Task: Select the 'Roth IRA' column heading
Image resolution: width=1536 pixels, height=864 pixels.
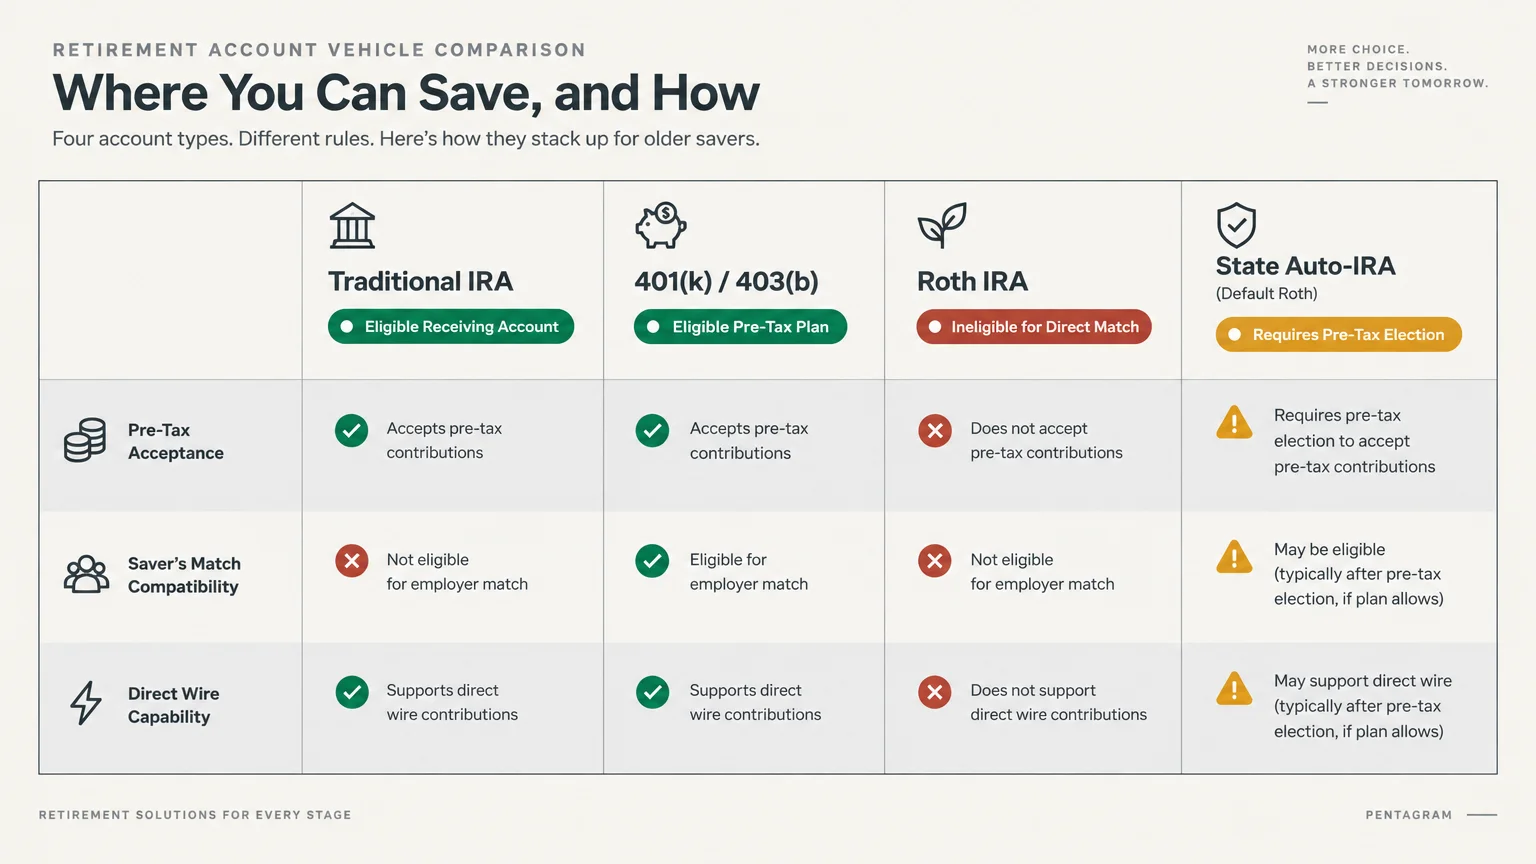Action: pyautogui.click(x=973, y=282)
